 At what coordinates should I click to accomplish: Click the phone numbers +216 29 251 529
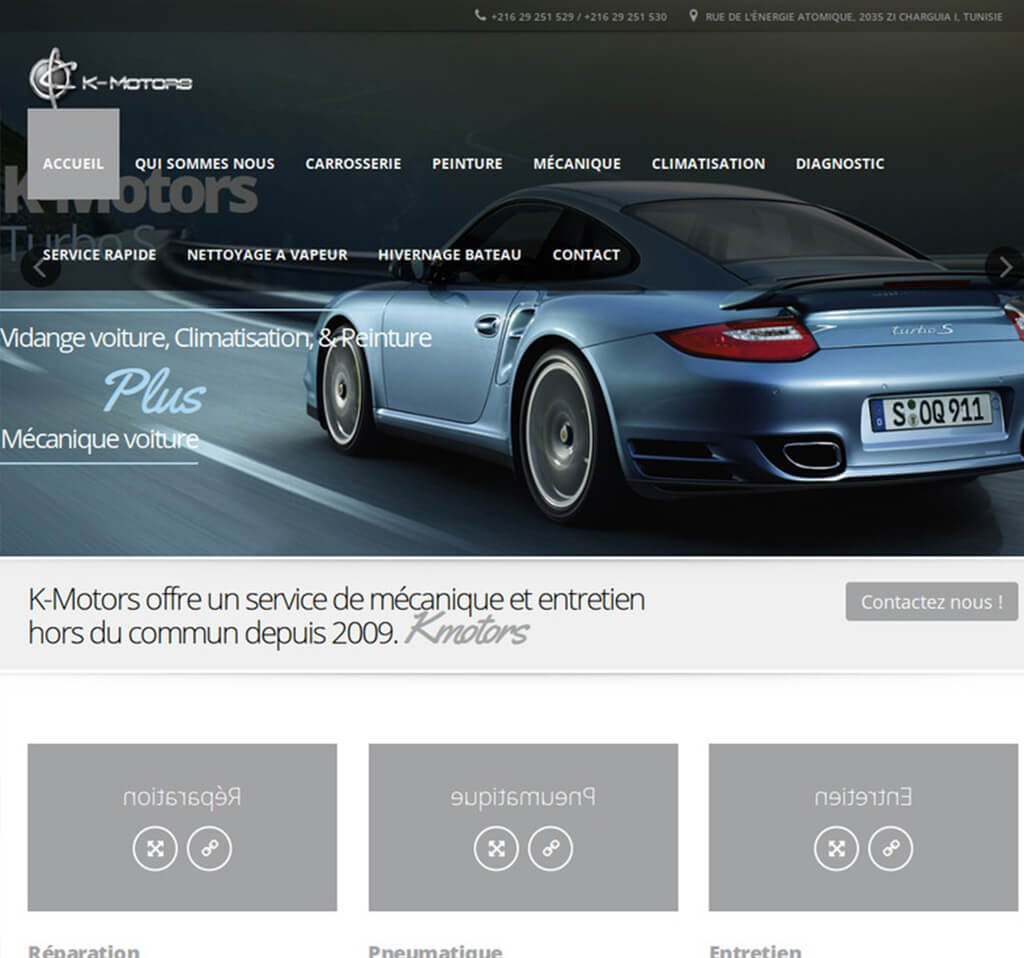tap(579, 17)
